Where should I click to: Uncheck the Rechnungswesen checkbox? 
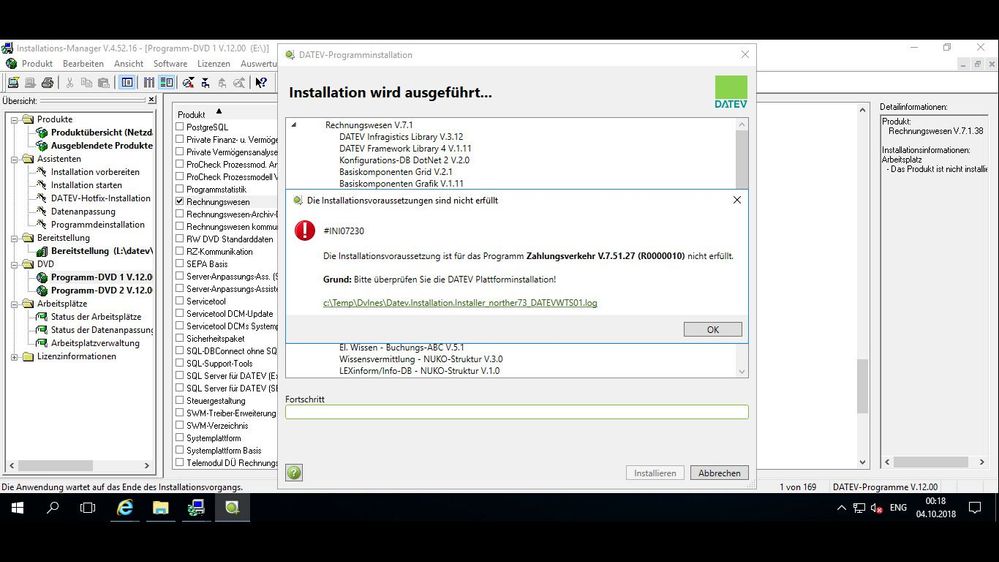180,201
